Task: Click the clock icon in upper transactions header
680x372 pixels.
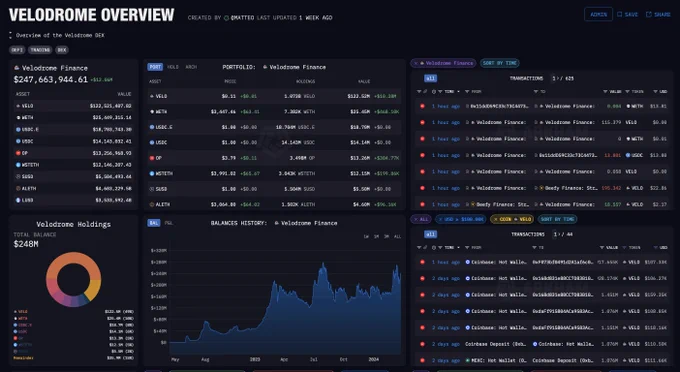Action: click(434, 92)
